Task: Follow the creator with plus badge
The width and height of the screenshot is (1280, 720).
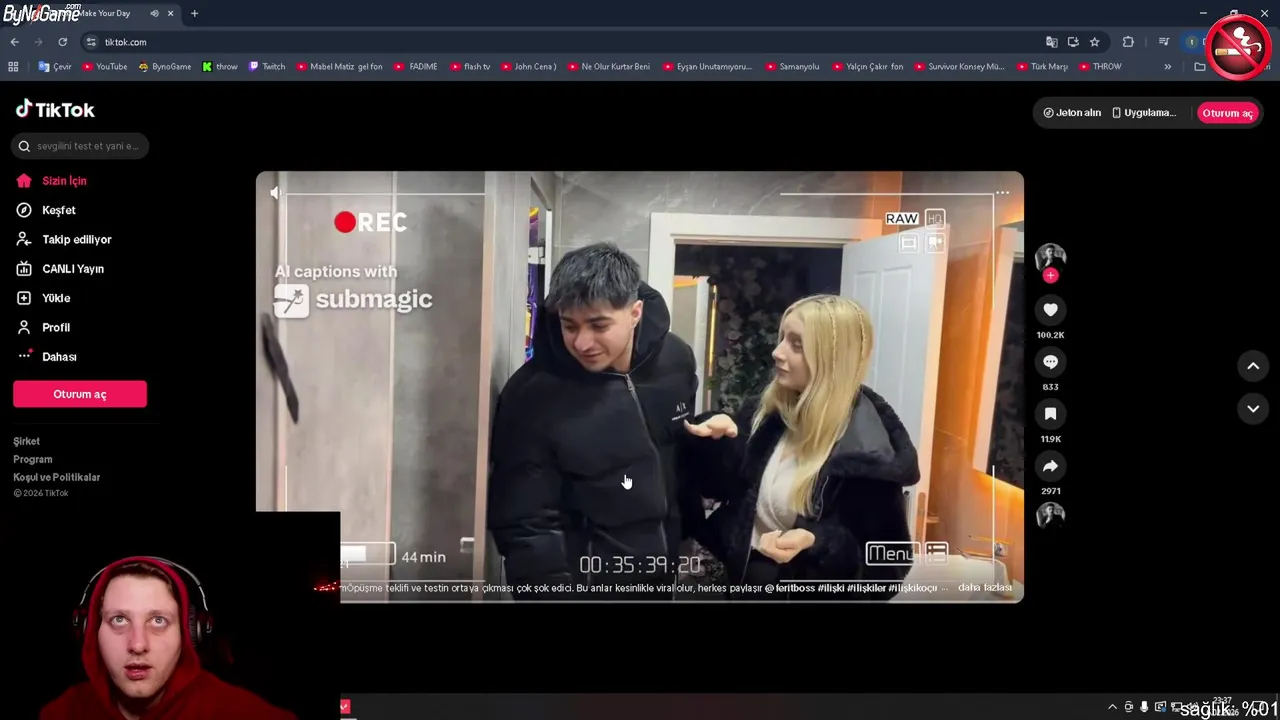Action: (1050, 275)
